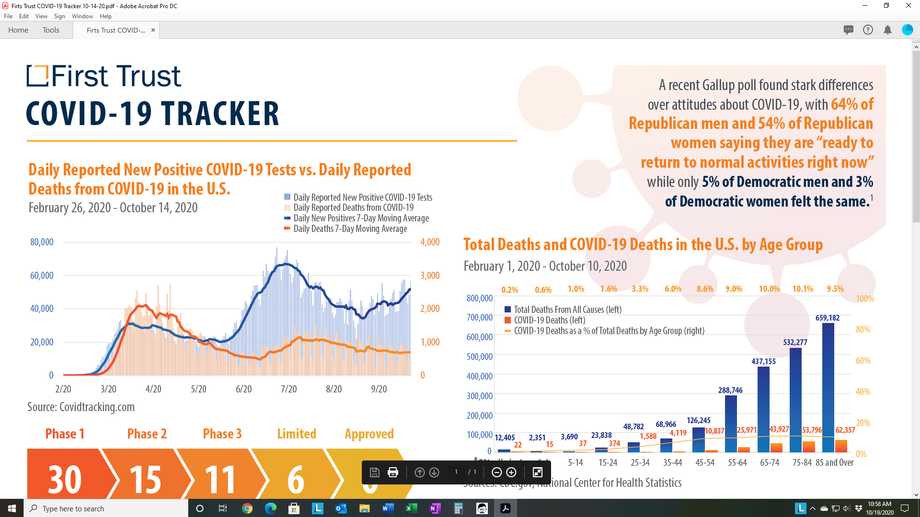Click 'Phase 3' label above the 11 arrow
This screenshot has height=517, width=920.
coord(222,434)
